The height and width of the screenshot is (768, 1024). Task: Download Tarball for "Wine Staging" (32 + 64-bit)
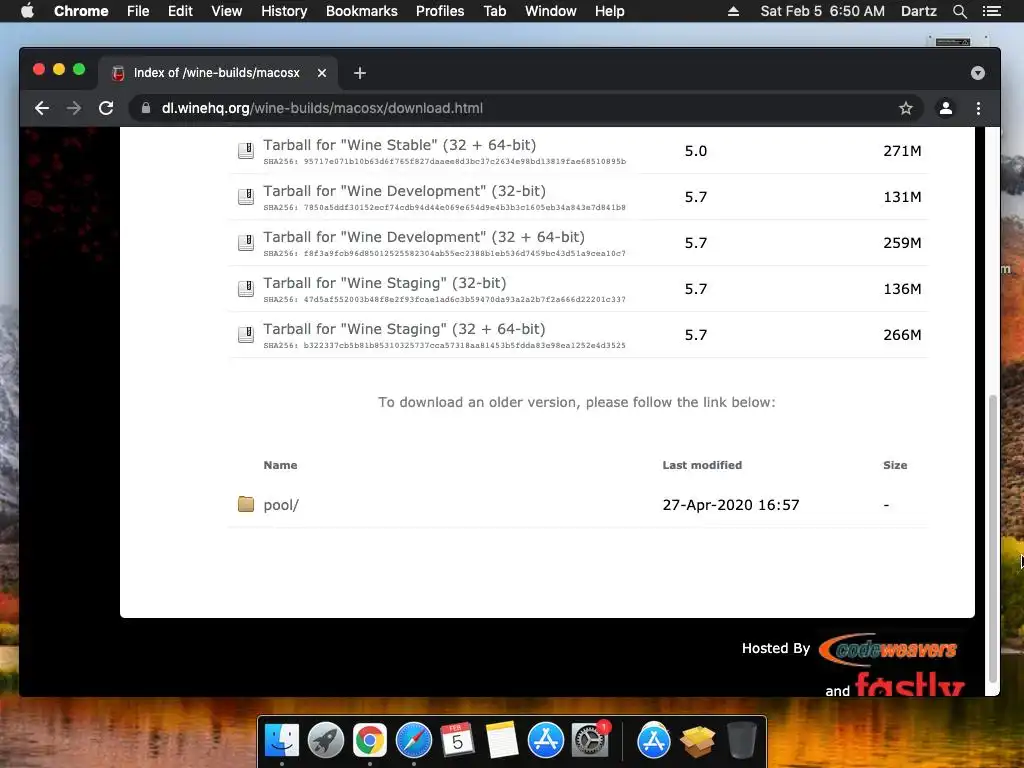click(404, 329)
